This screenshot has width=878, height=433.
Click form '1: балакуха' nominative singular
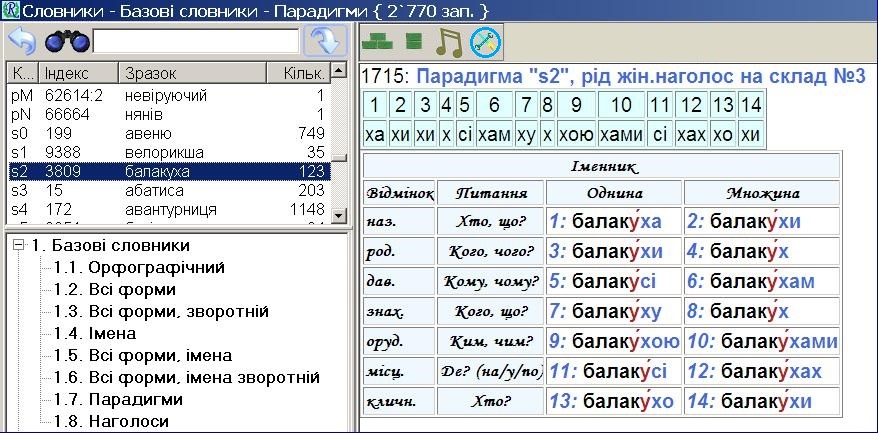(614, 221)
